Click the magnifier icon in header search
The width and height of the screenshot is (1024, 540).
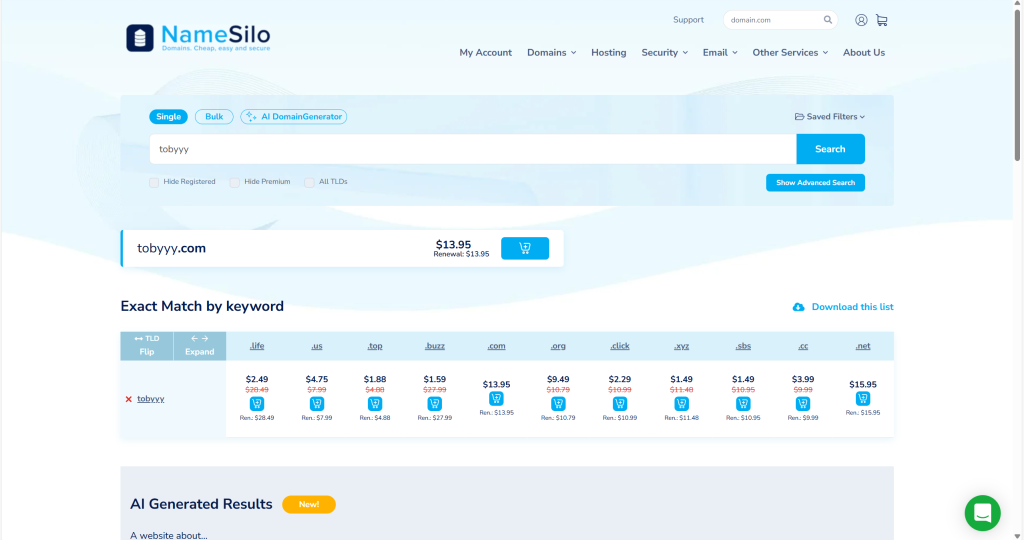point(827,20)
